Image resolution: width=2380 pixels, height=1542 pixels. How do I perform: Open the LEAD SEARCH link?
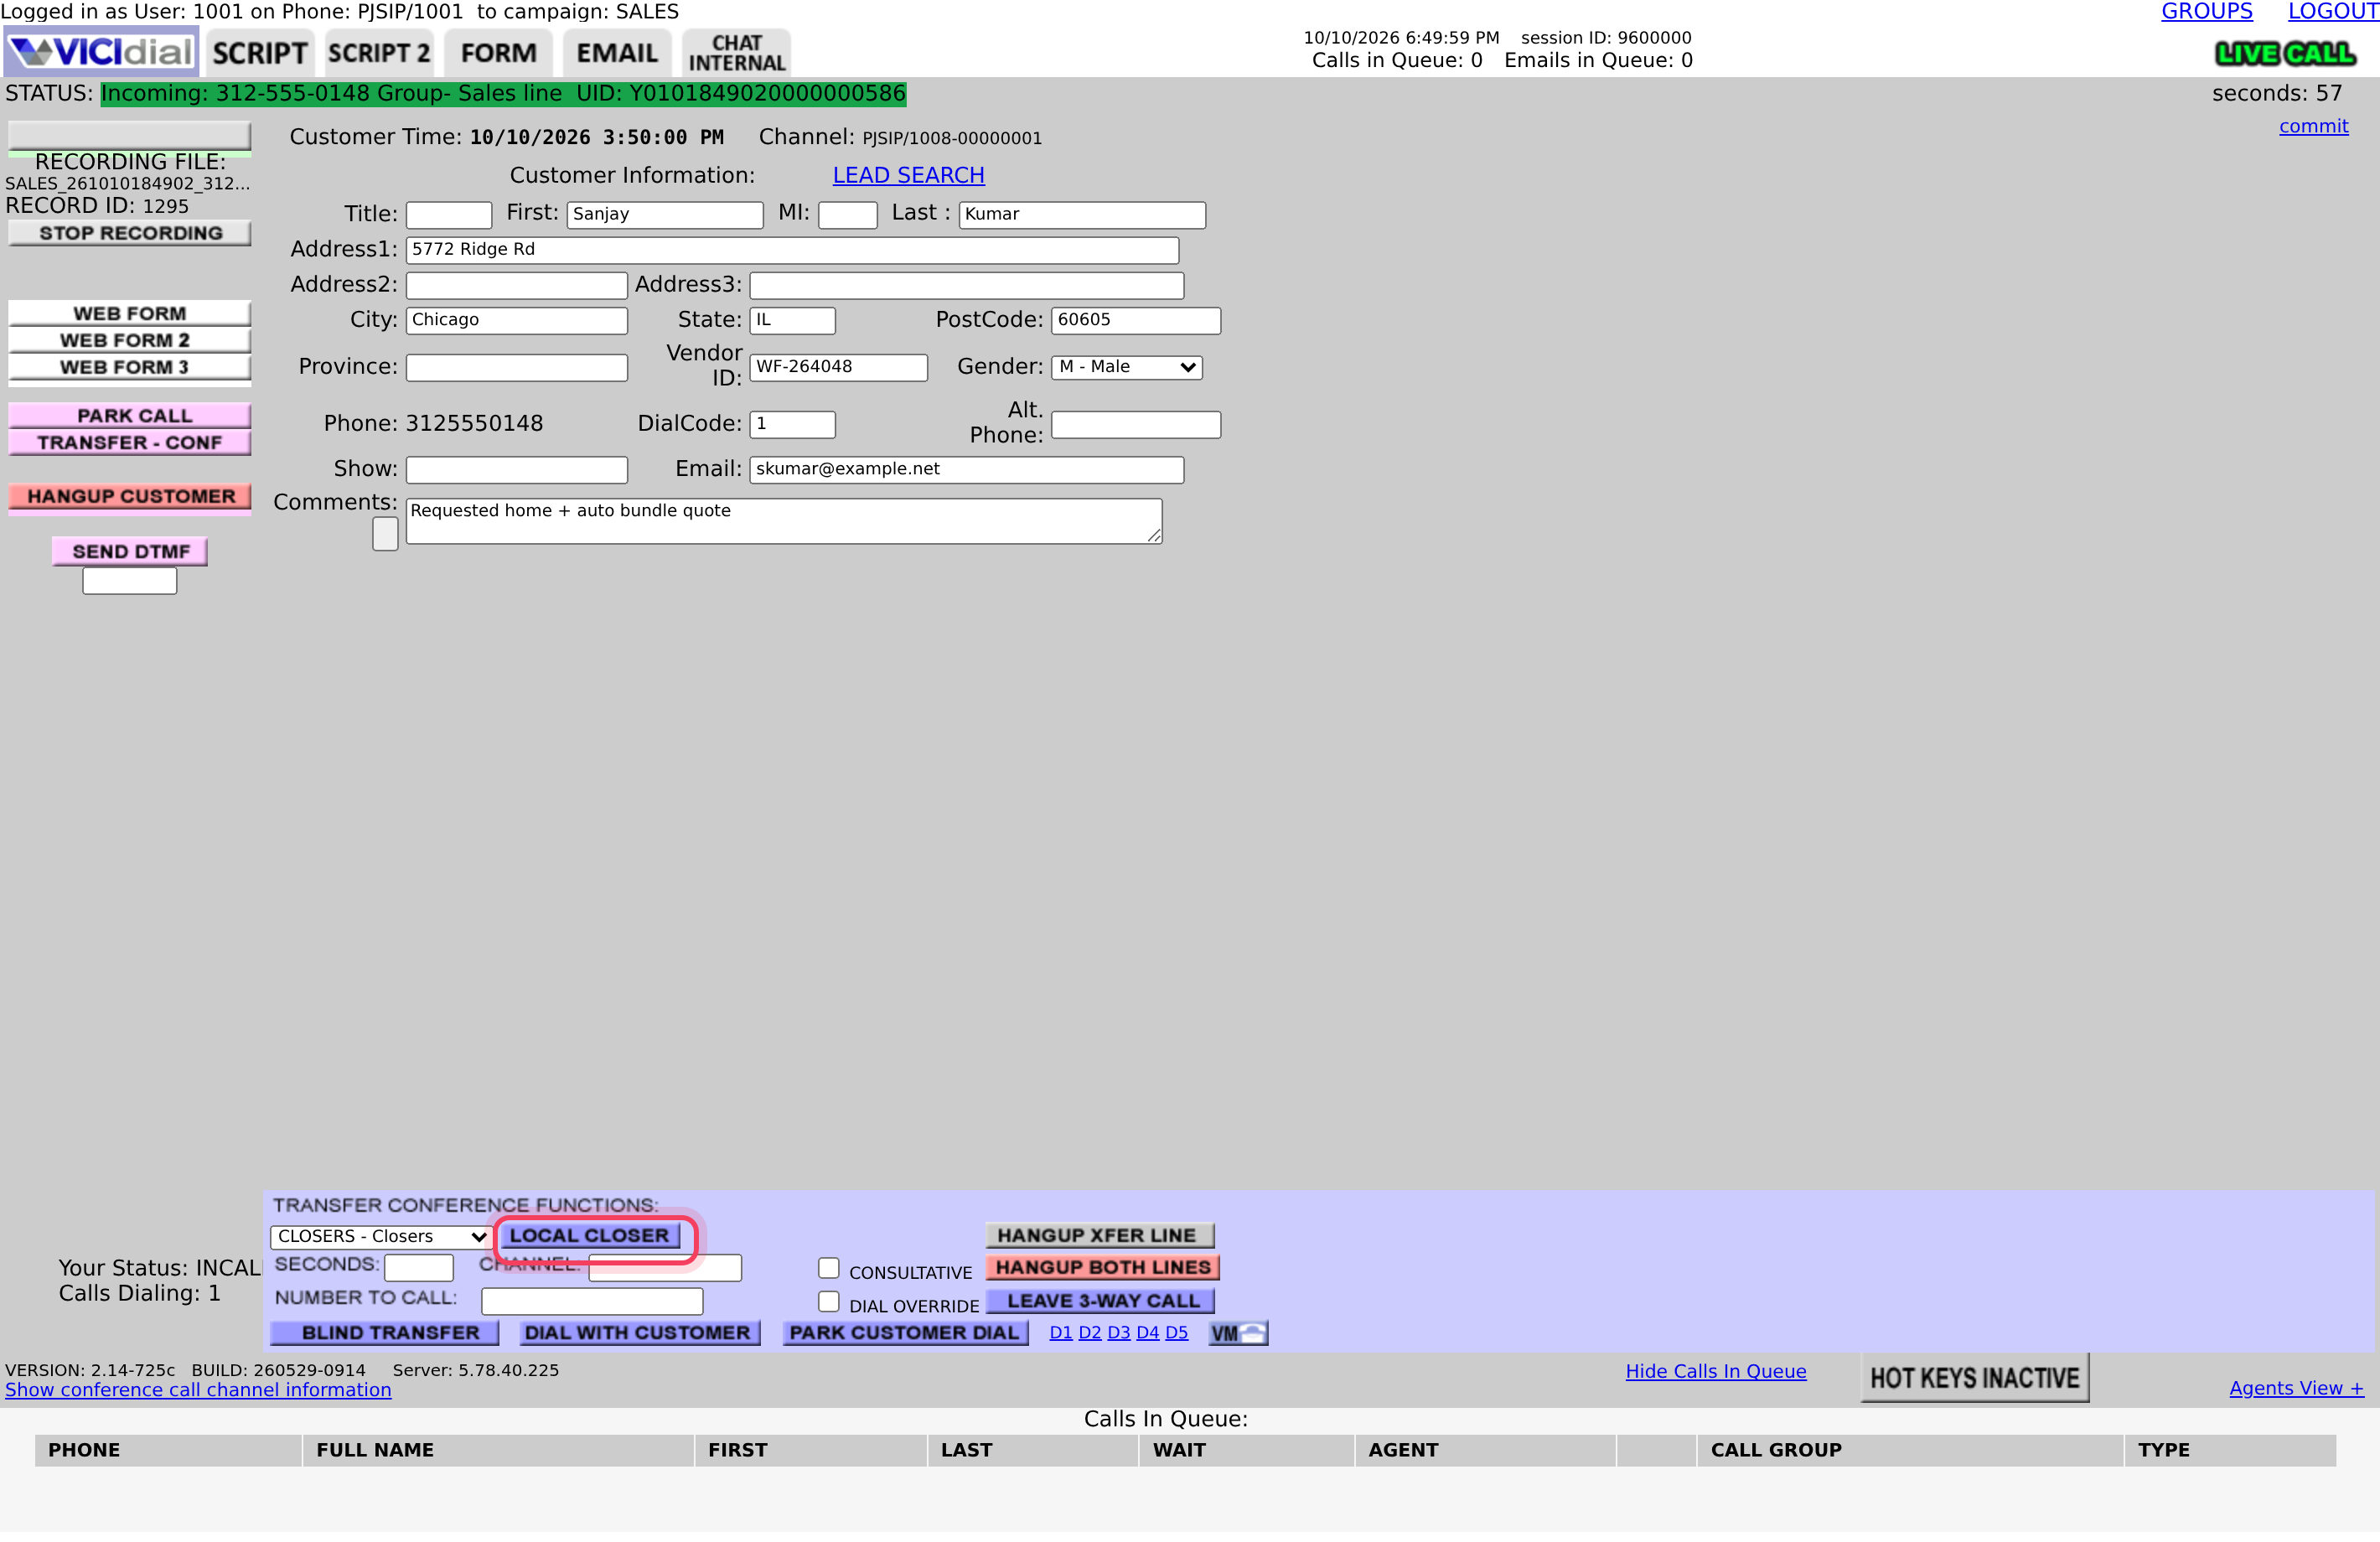[908, 175]
